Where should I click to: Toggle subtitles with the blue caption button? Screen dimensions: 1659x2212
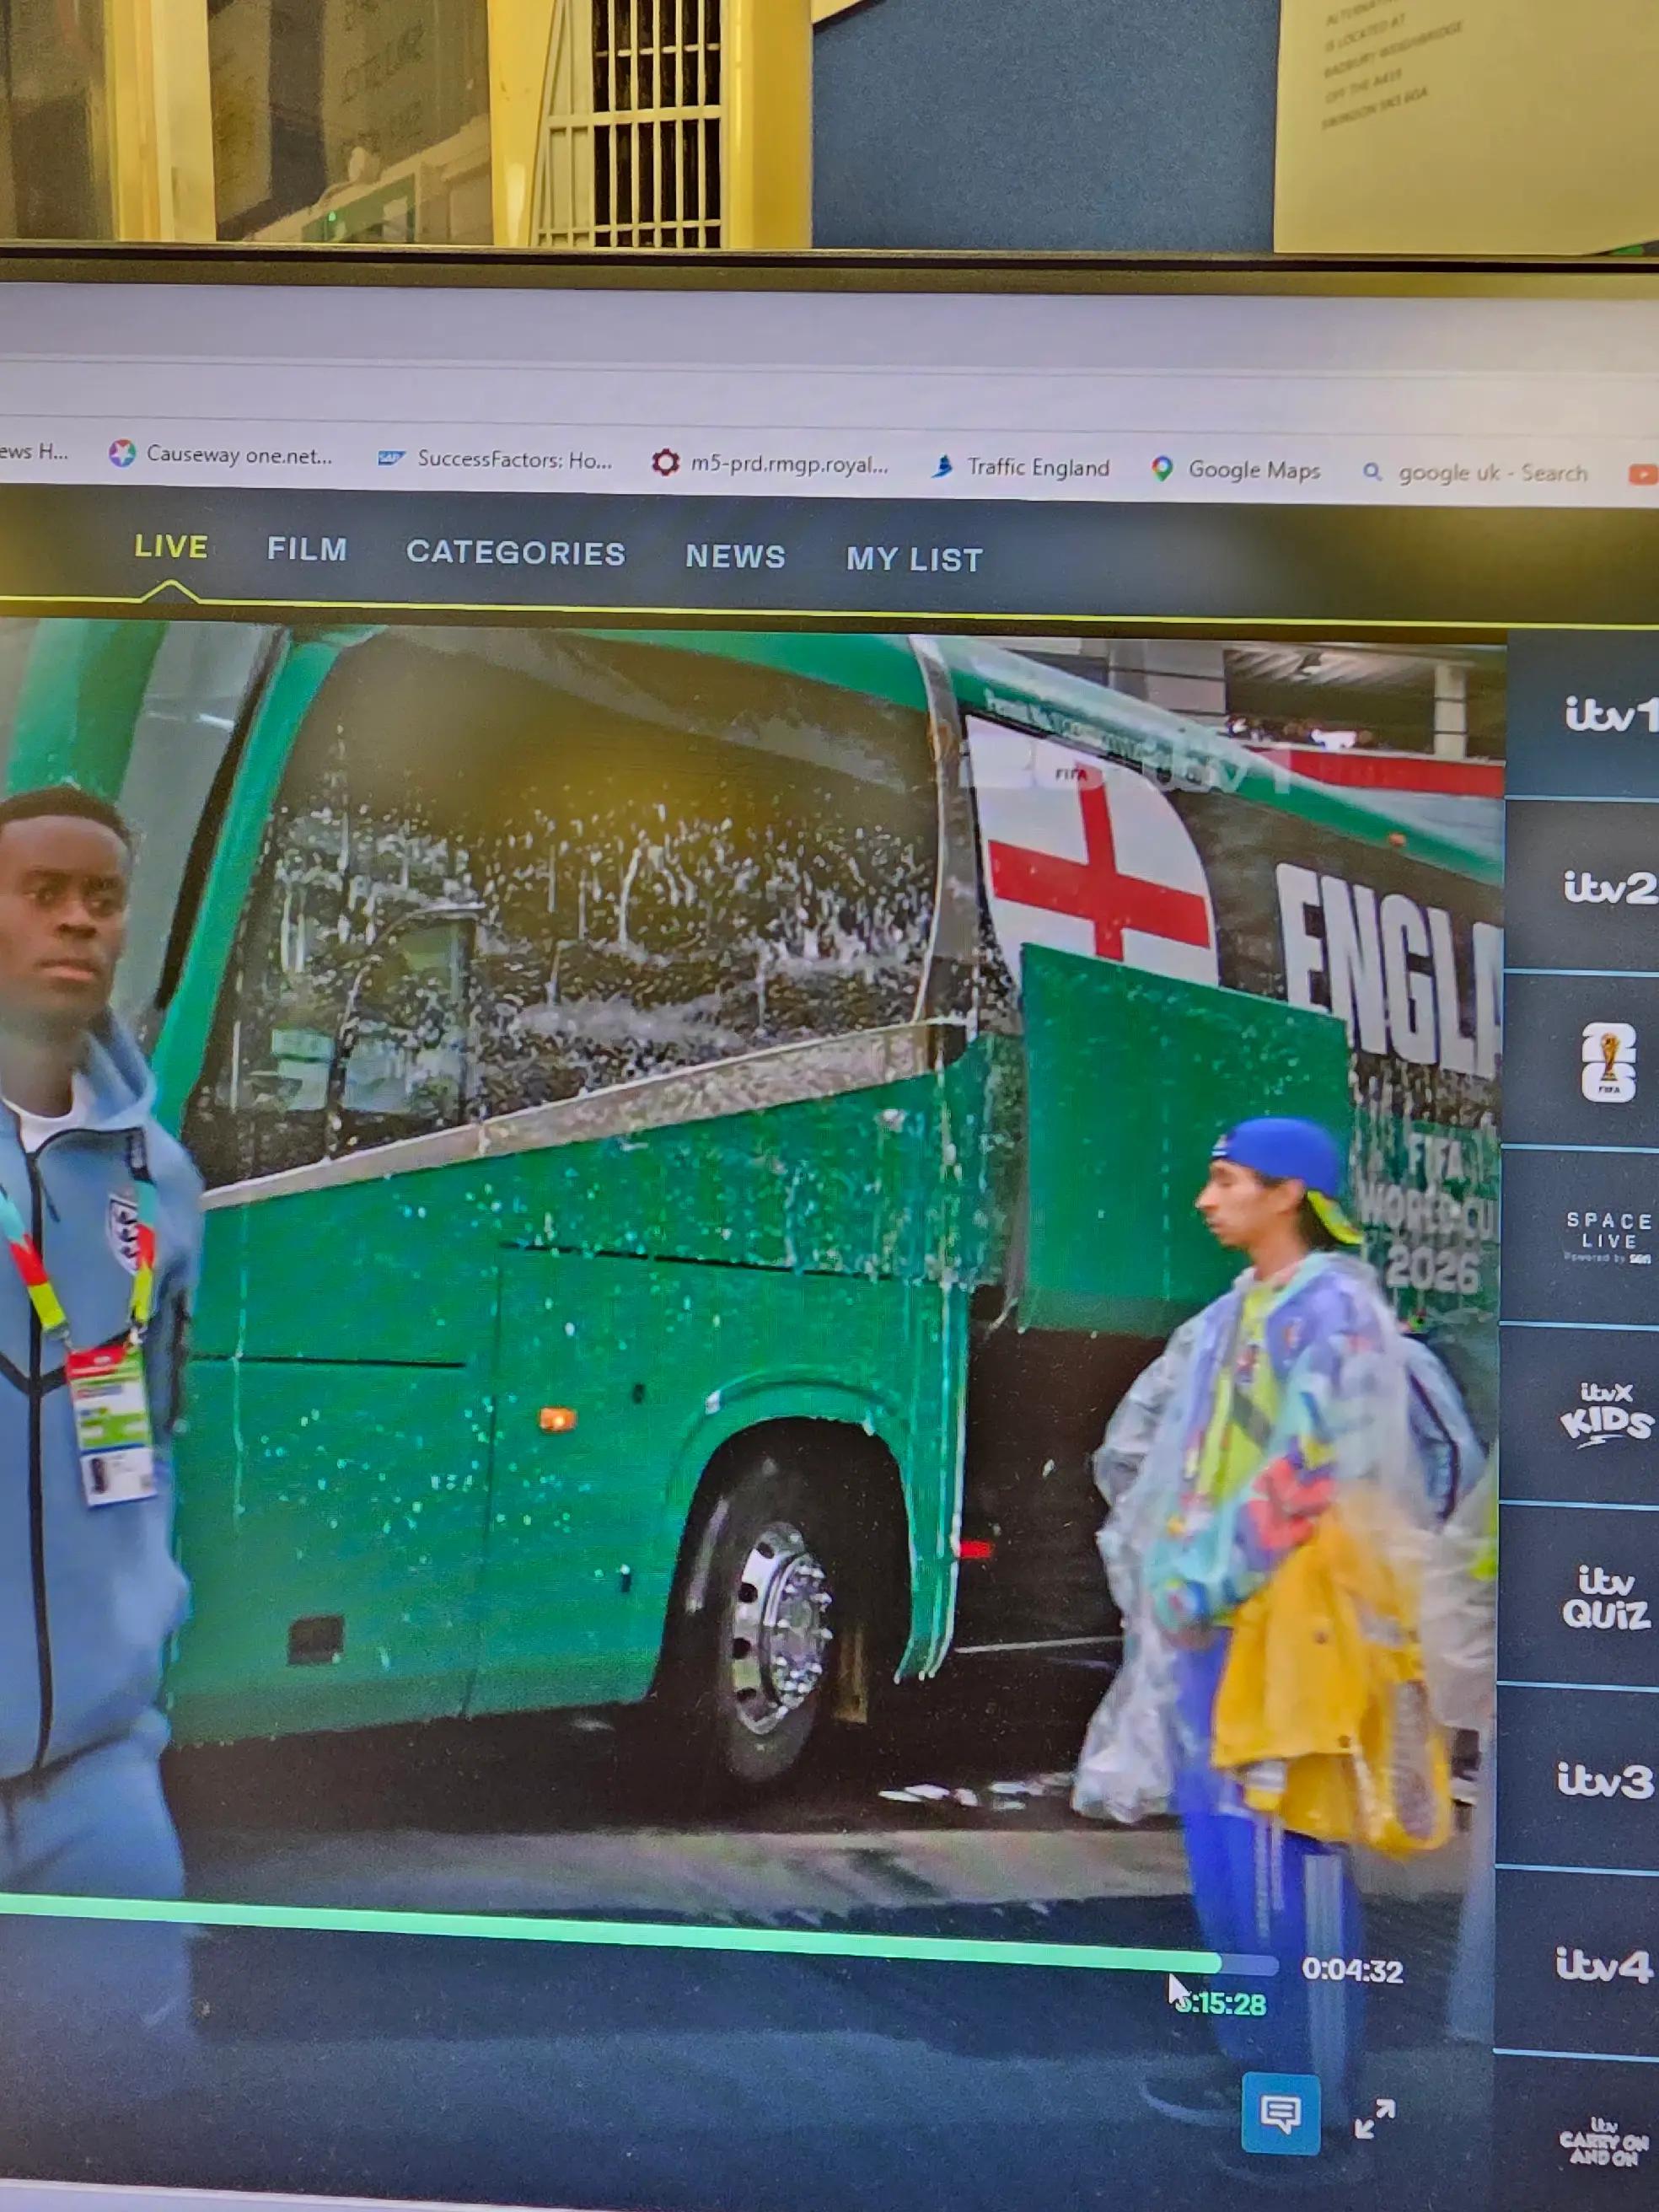(1280, 2113)
